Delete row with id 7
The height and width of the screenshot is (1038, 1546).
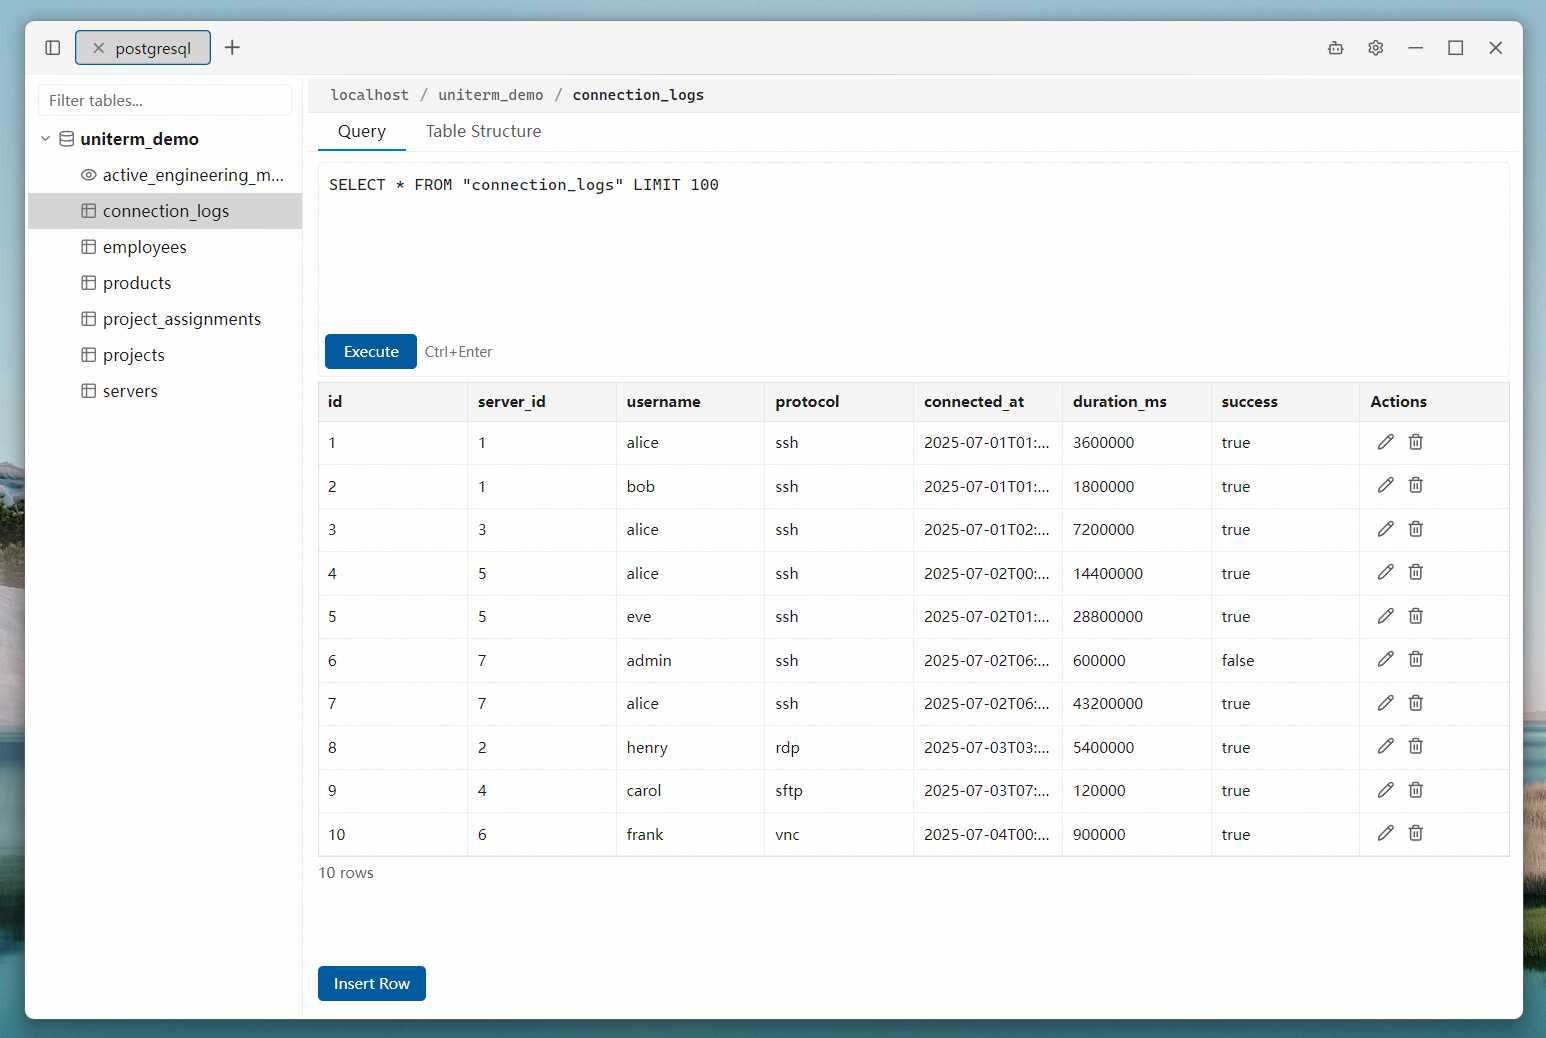(x=1416, y=703)
